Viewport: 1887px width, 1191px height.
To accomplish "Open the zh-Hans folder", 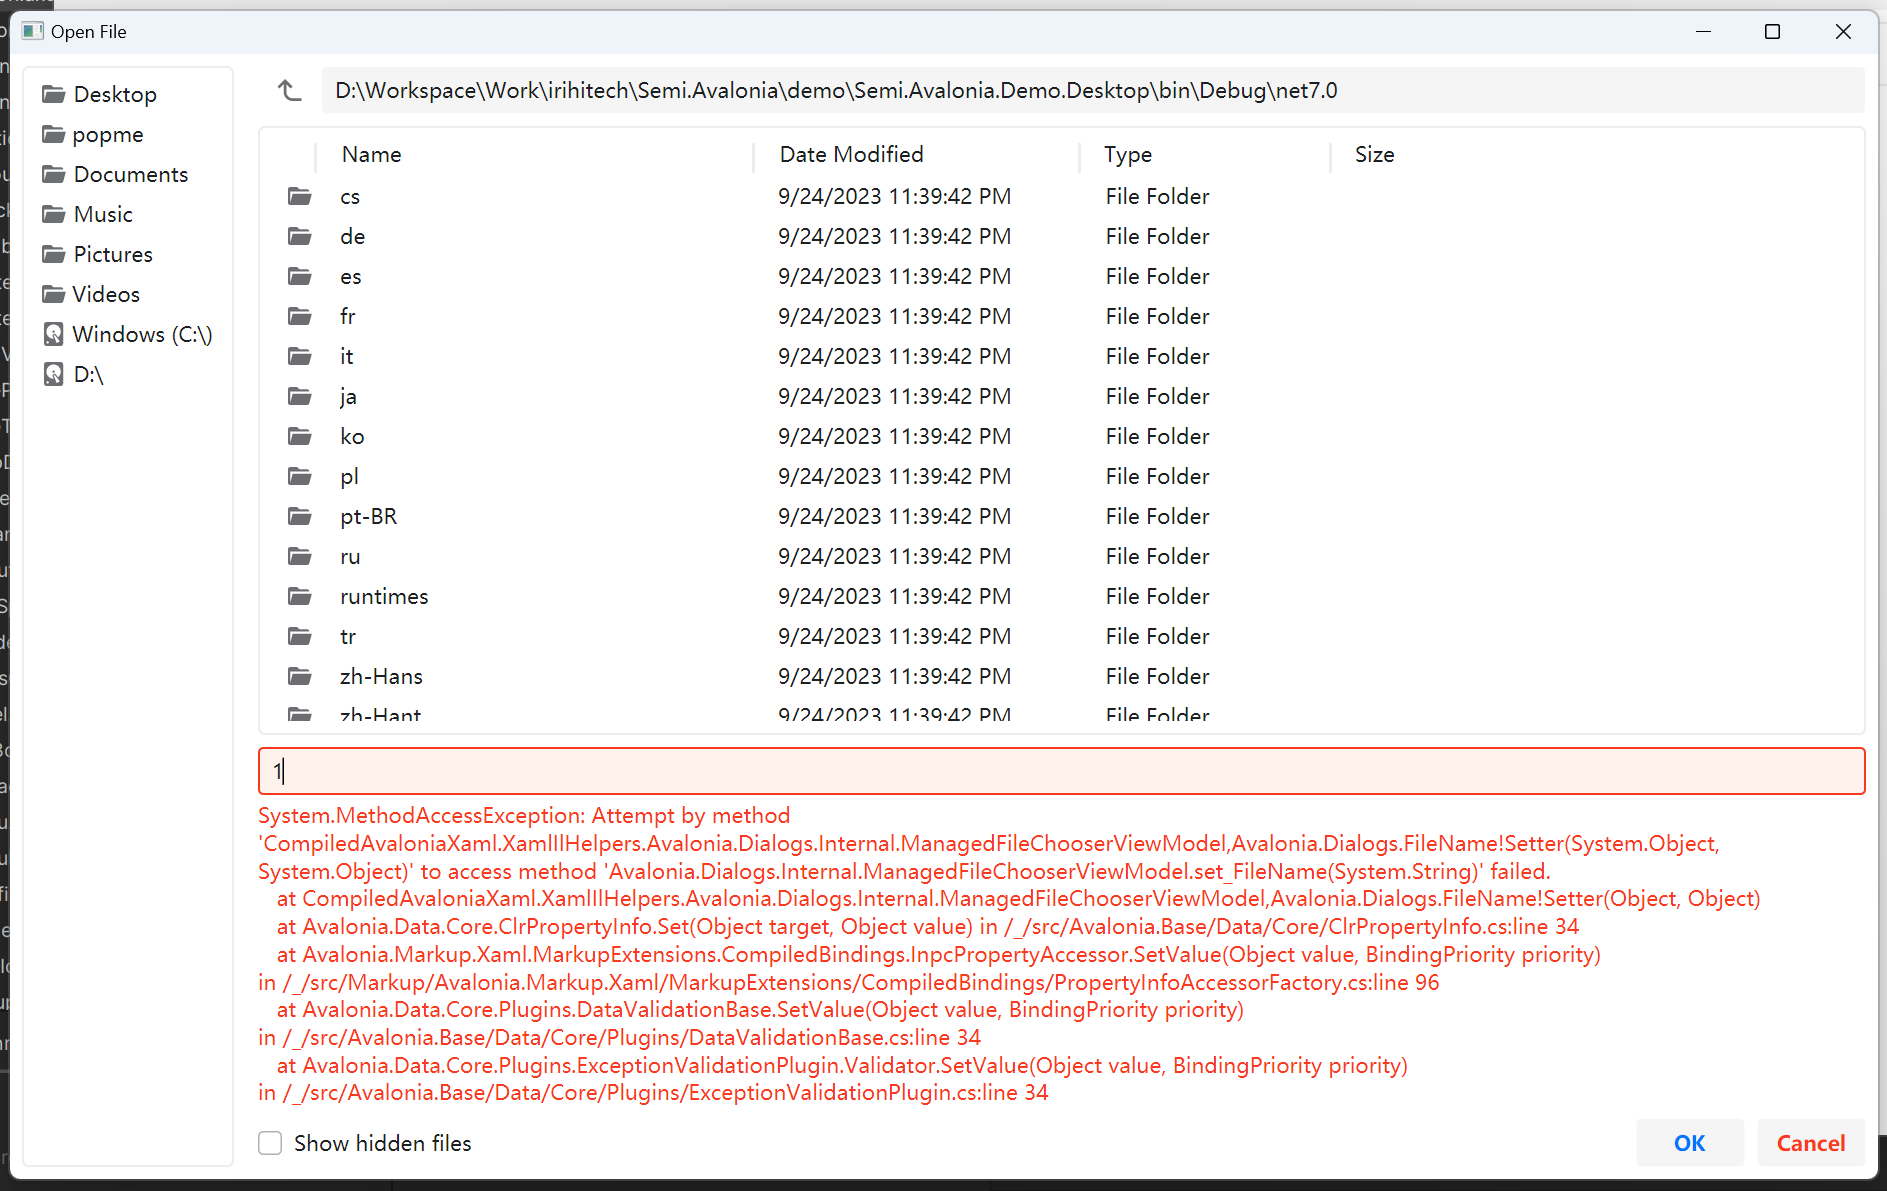I will [x=381, y=676].
